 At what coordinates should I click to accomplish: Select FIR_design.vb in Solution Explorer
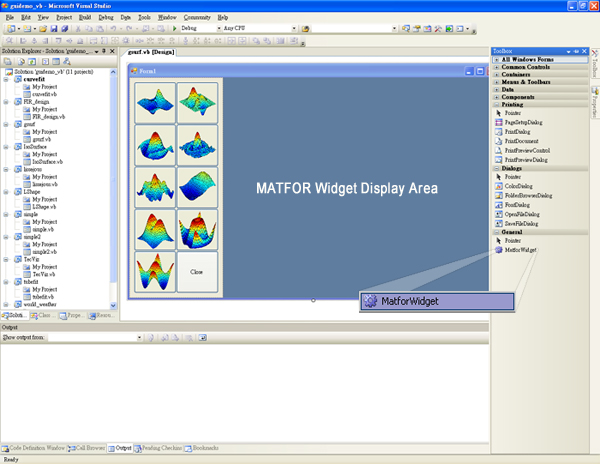(x=48, y=117)
